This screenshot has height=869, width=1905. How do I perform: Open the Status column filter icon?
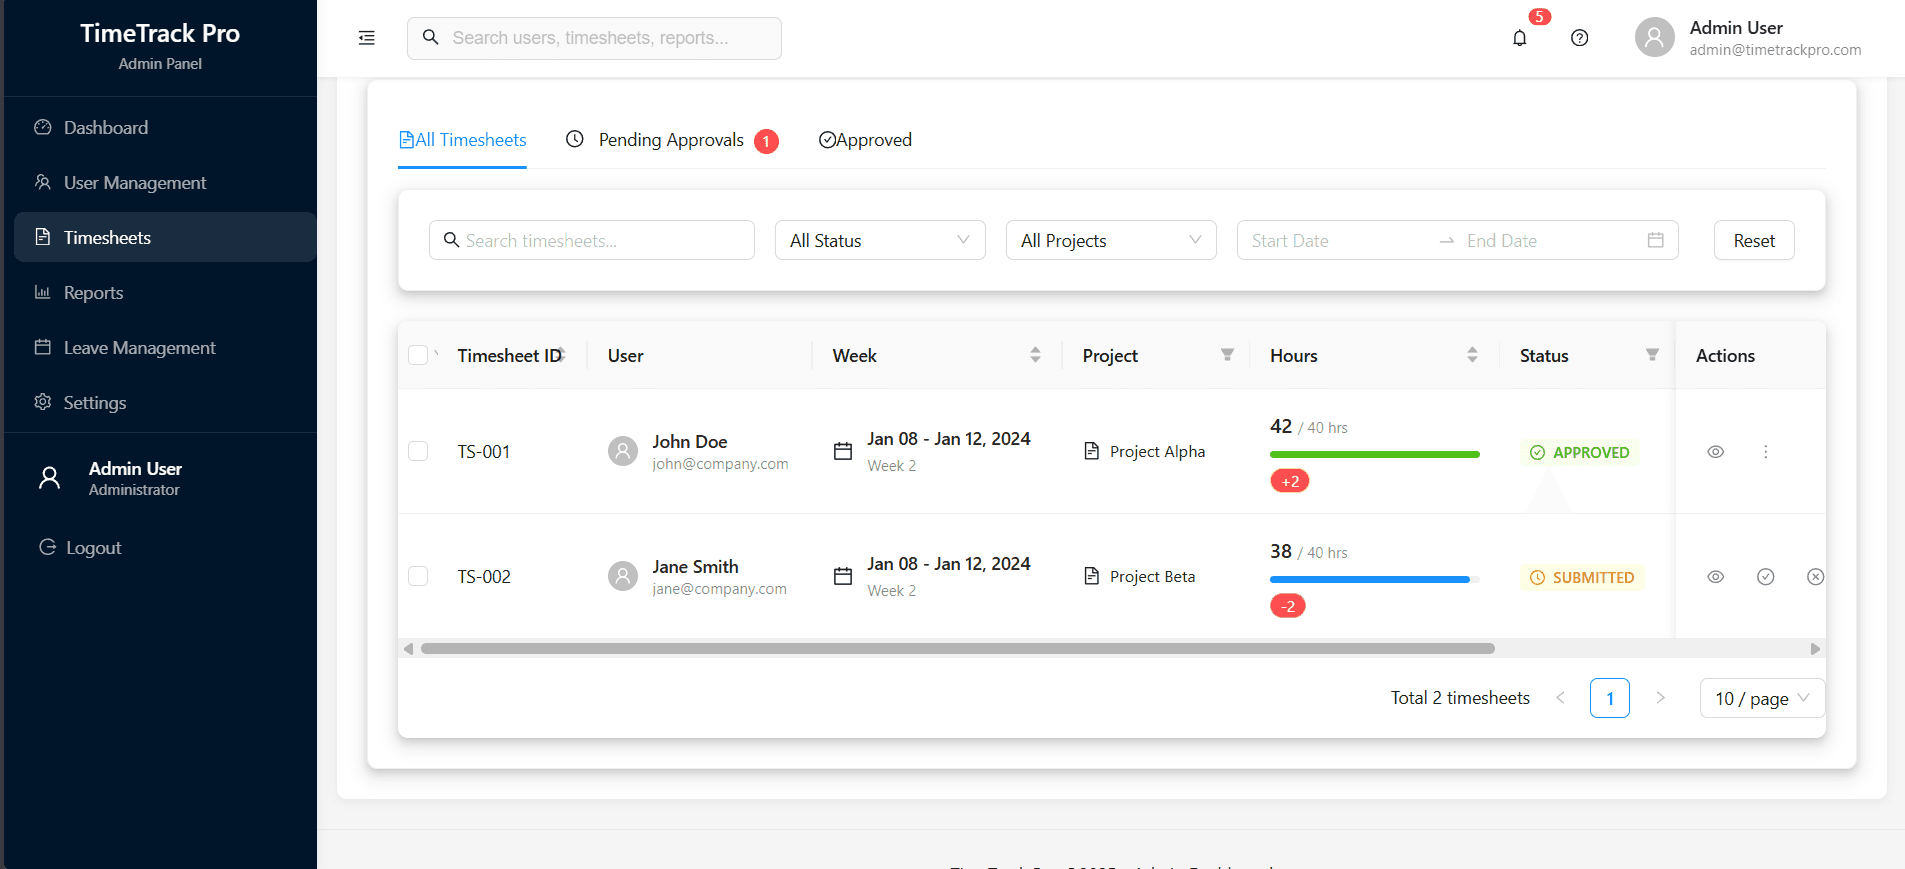pyautogui.click(x=1652, y=355)
